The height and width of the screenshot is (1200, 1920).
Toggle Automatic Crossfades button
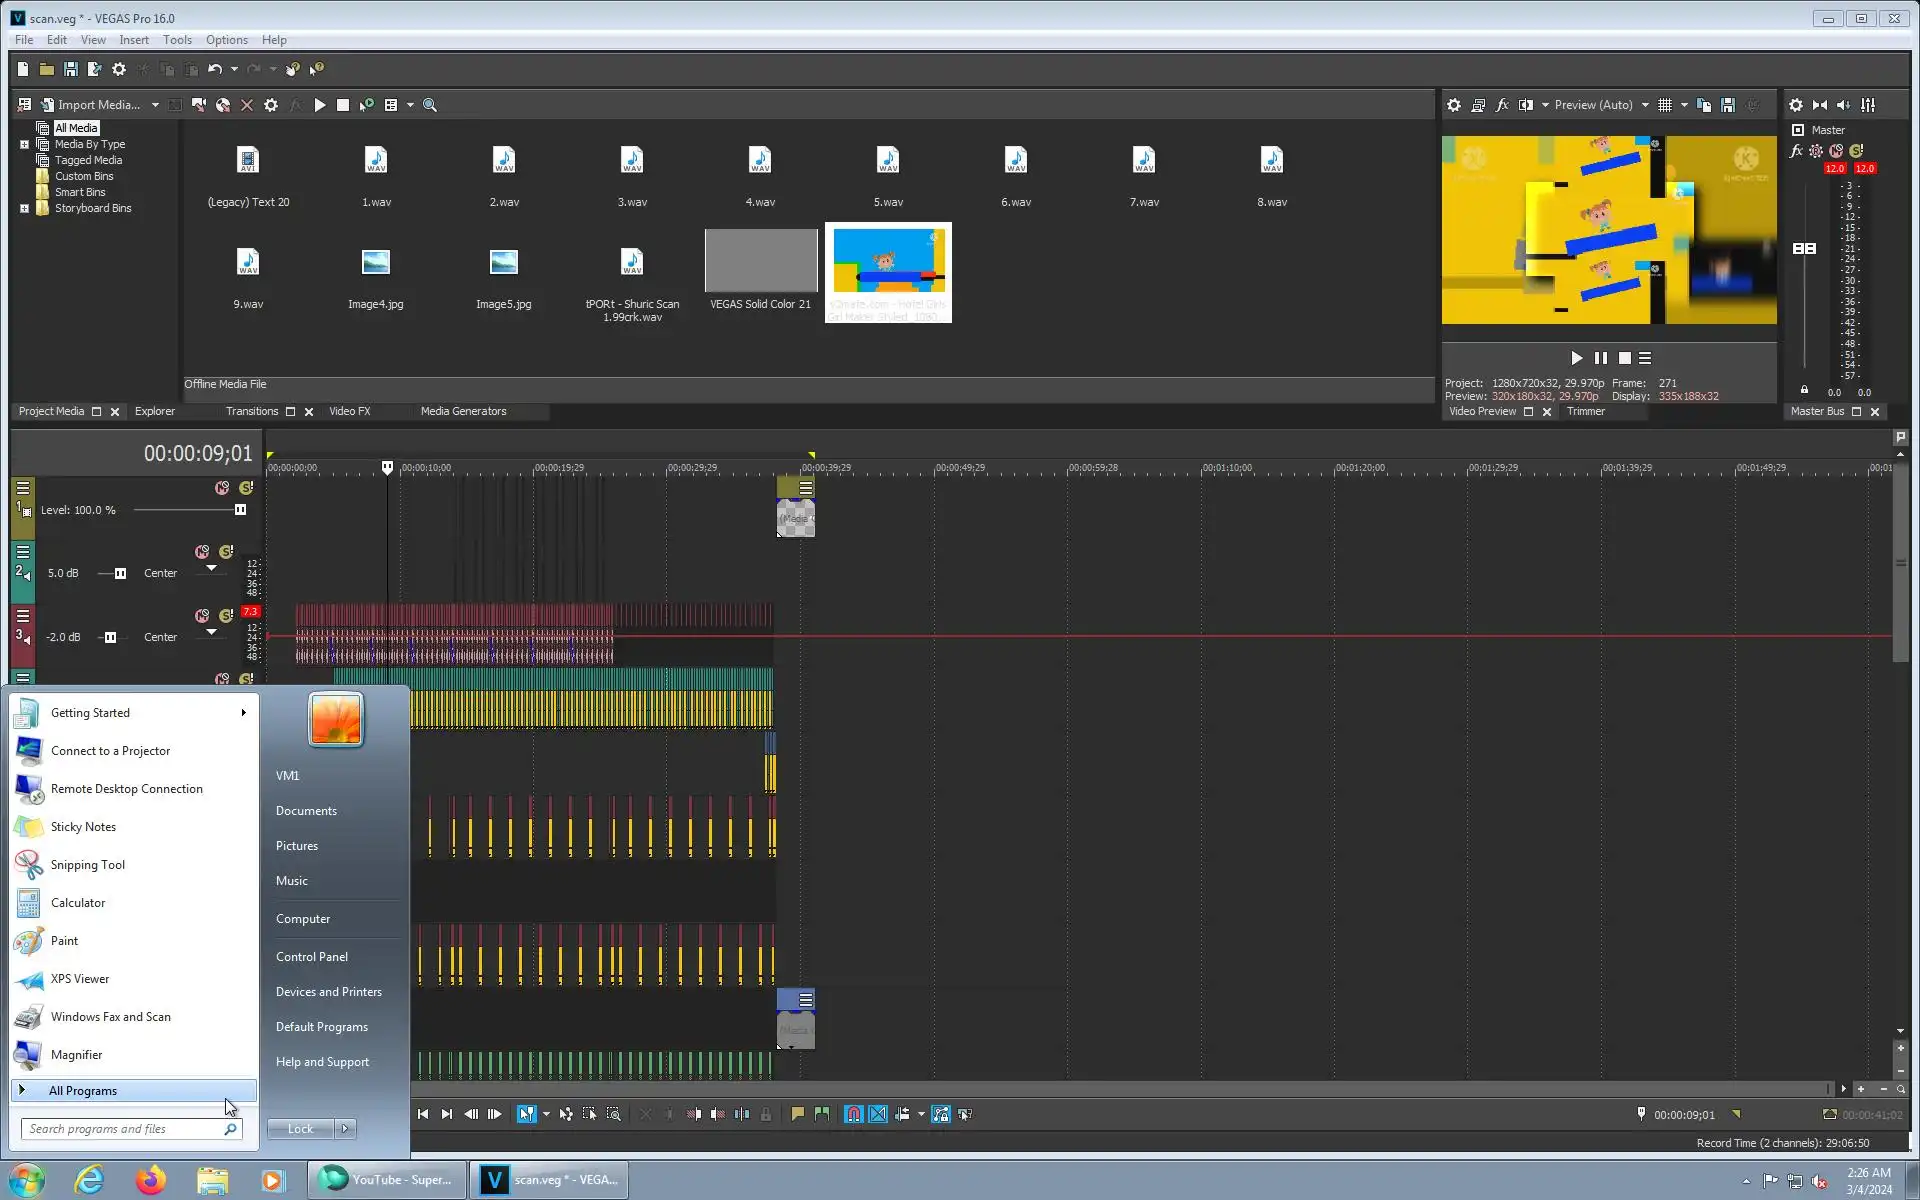pos(878,1114)
